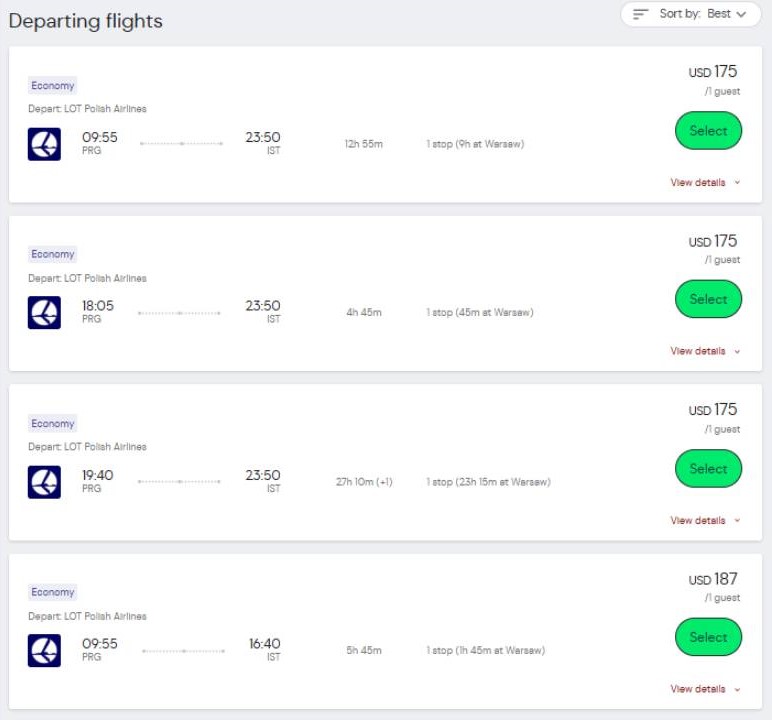This screenshot has width=772, height=720.
Task: Click Economy tag on the 18:05 flight
Action: (x=53, y=254)
